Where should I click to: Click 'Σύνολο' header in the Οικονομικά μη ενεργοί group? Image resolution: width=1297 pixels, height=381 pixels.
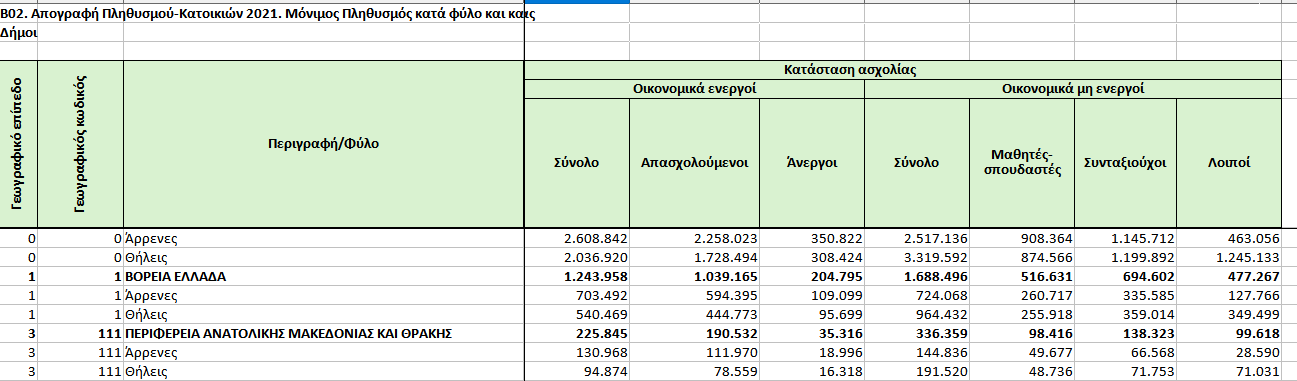[917, 163]
